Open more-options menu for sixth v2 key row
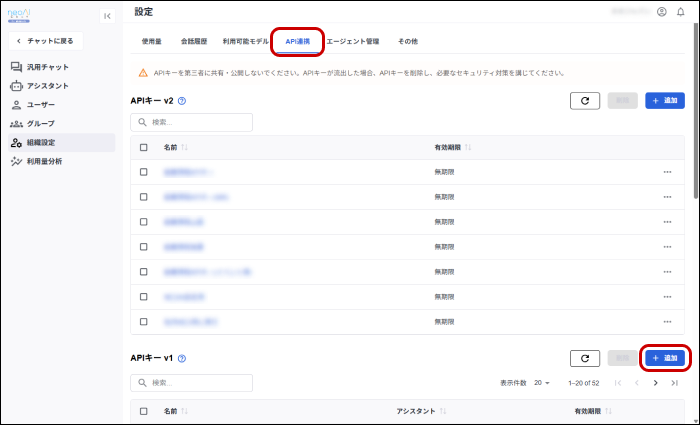The image size is (700, 425). [667, 297]
